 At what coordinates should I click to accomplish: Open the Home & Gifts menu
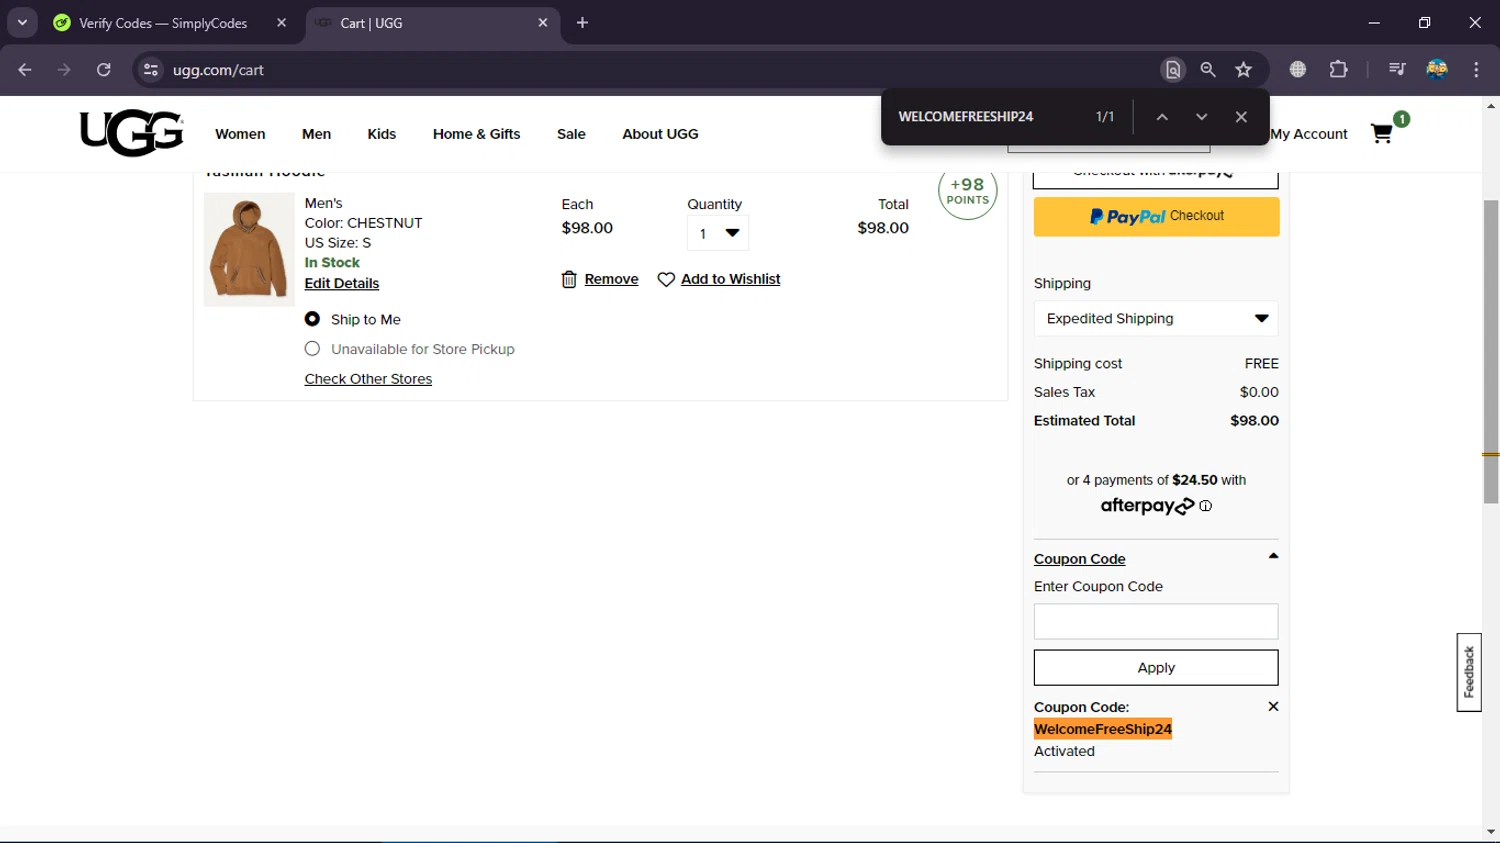(477, 134)
